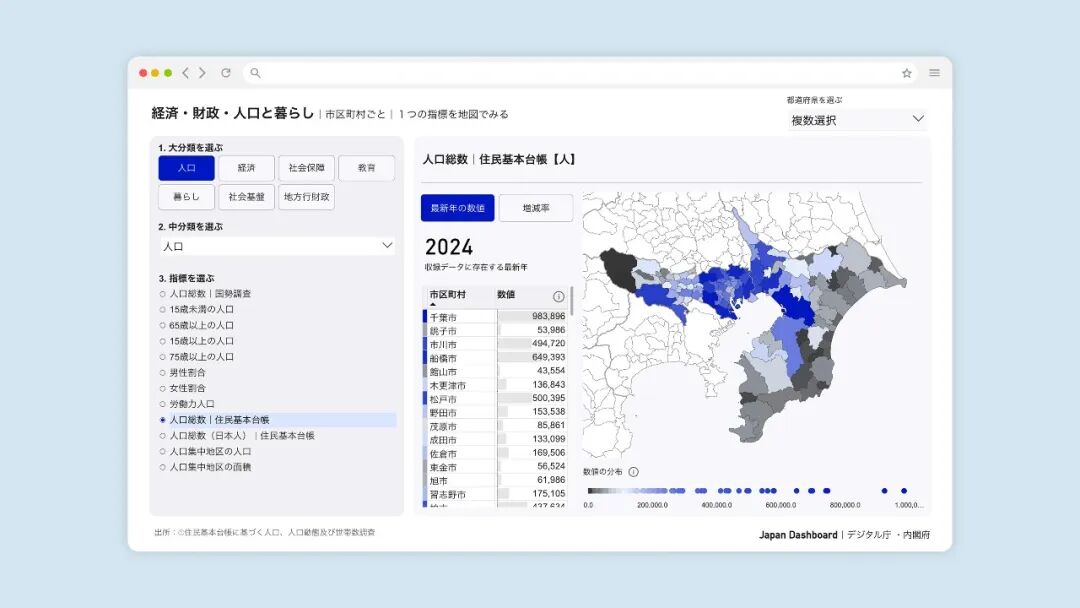This screenshot has width=1080, height=608.
Task: Click the info icon beside 数値の分布
Action: click(634, 472)
